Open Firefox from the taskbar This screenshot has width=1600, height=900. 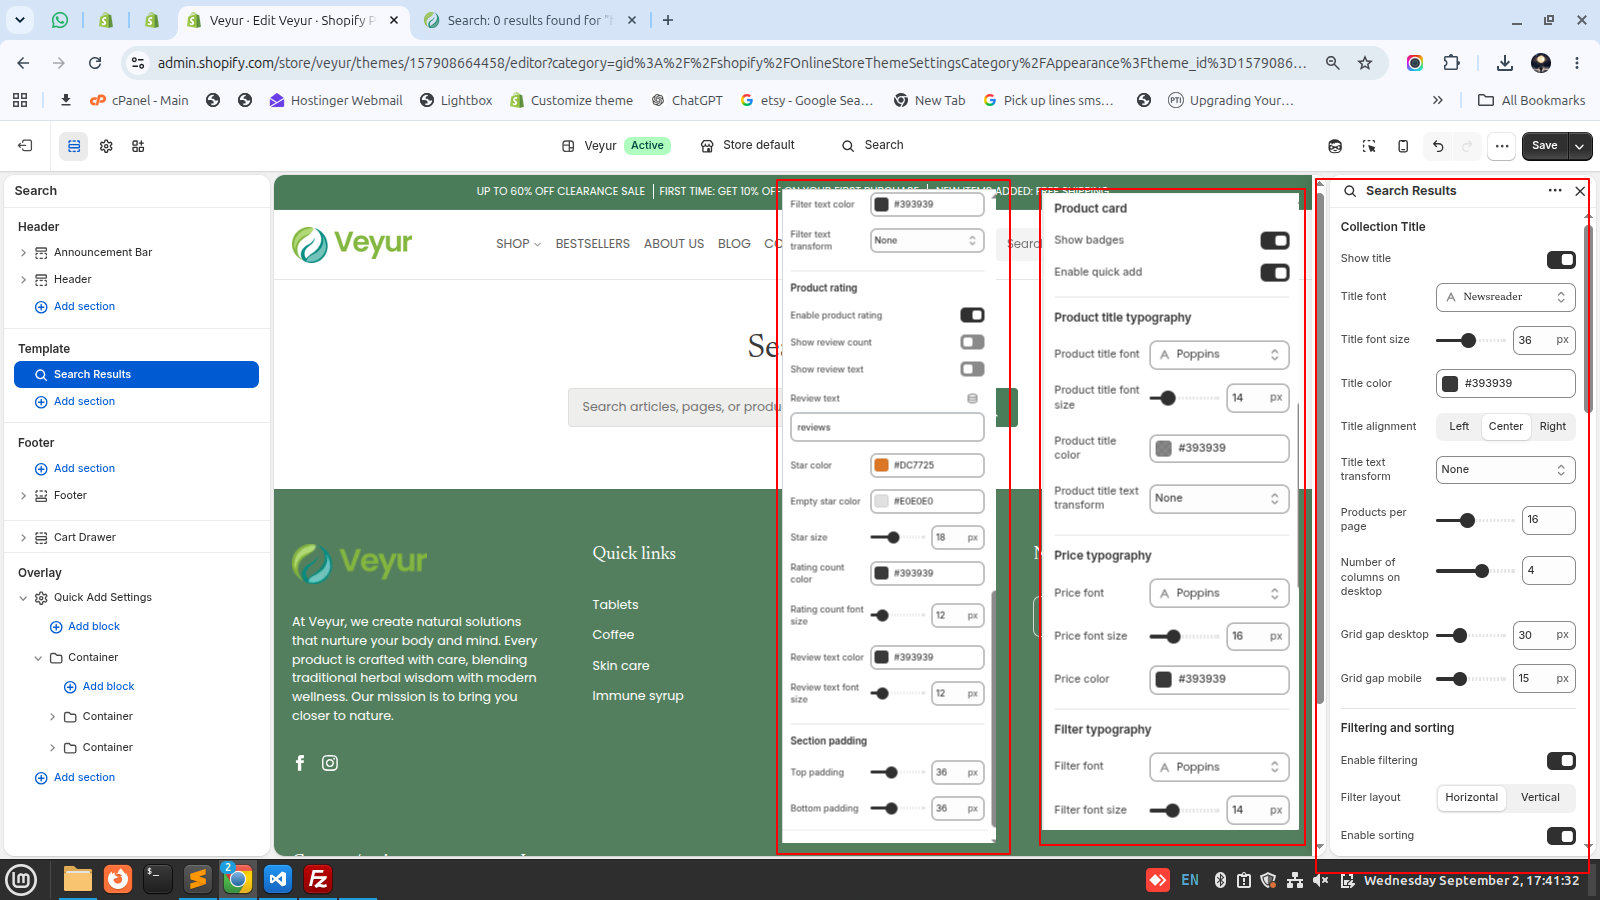pos(118,879)
